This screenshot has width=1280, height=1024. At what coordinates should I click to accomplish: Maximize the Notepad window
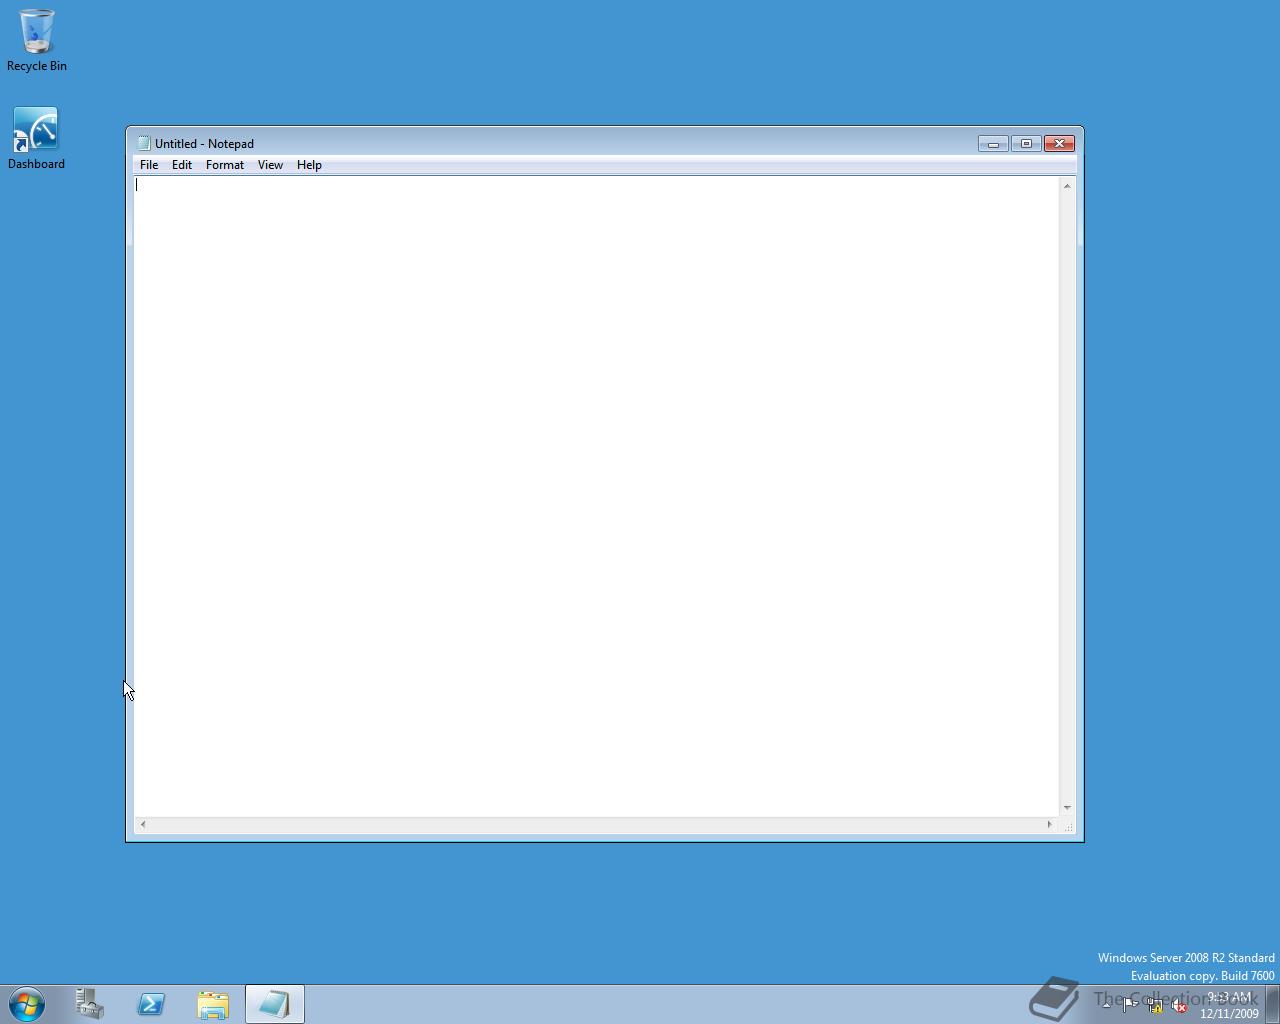point(1026,144)
